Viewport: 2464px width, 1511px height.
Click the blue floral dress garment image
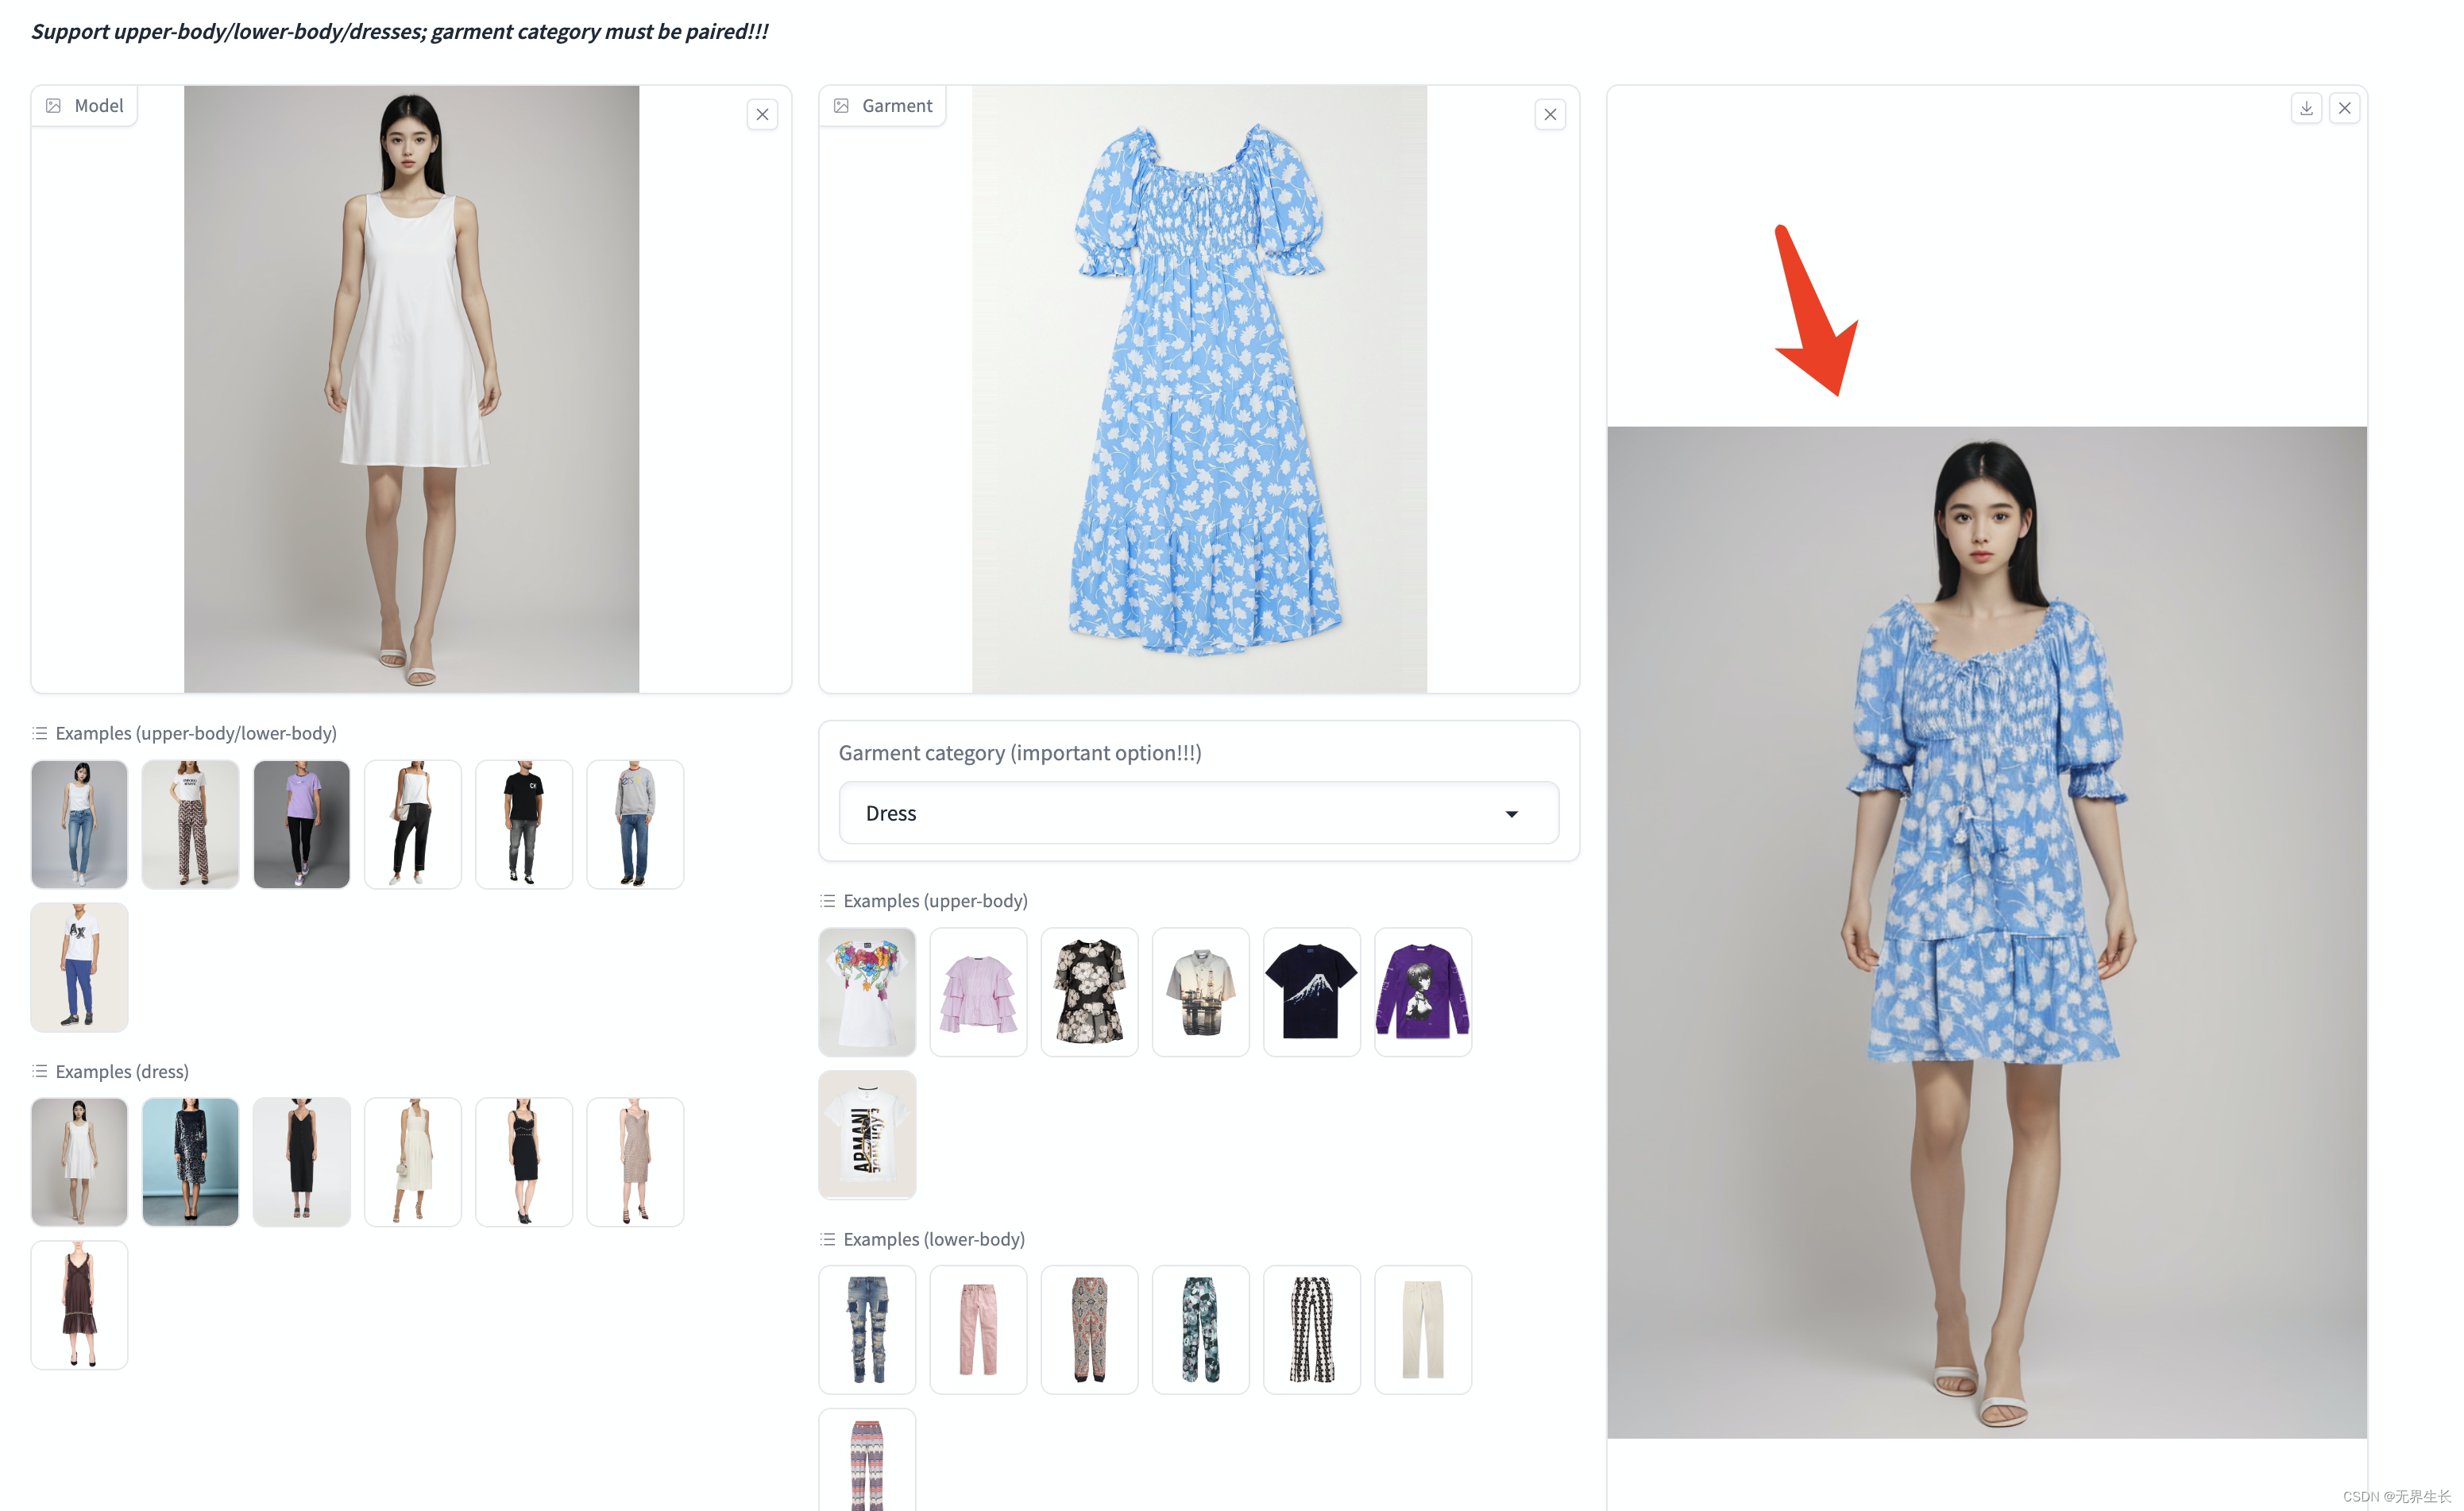[x=1199, y=390]
